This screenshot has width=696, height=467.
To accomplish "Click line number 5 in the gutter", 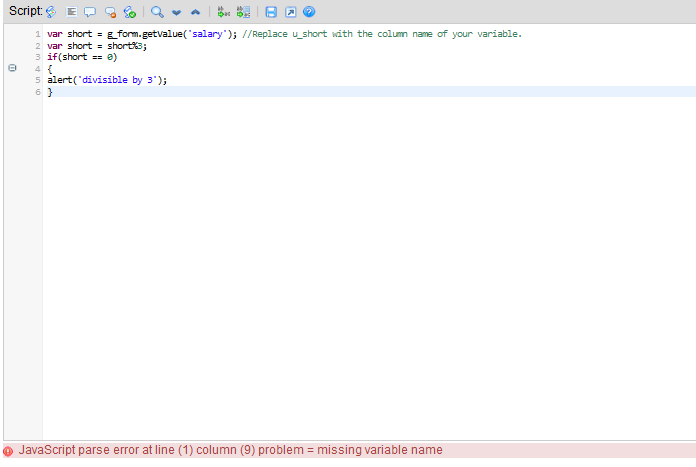I will pyautogui.click(x=38, y=80).
